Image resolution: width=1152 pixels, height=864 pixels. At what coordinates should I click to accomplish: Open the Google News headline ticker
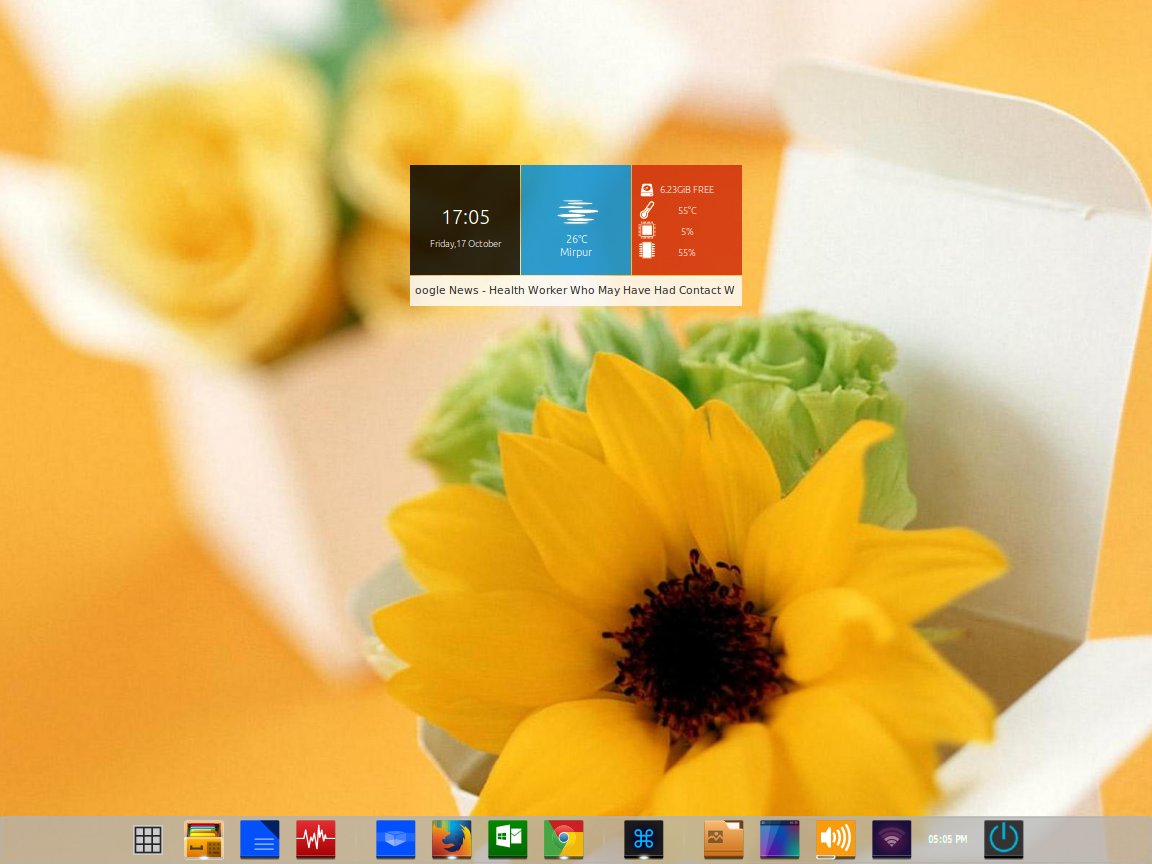coord(575,290)
